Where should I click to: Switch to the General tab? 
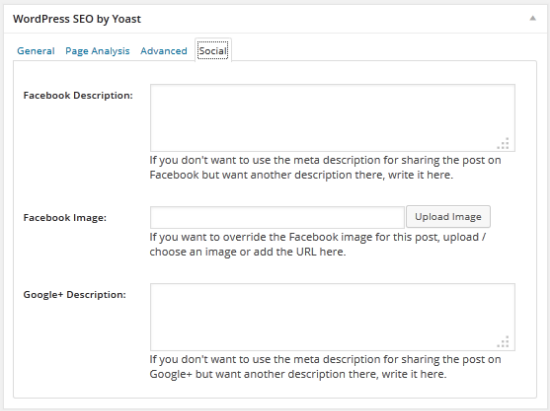click(x=36, y=51)
